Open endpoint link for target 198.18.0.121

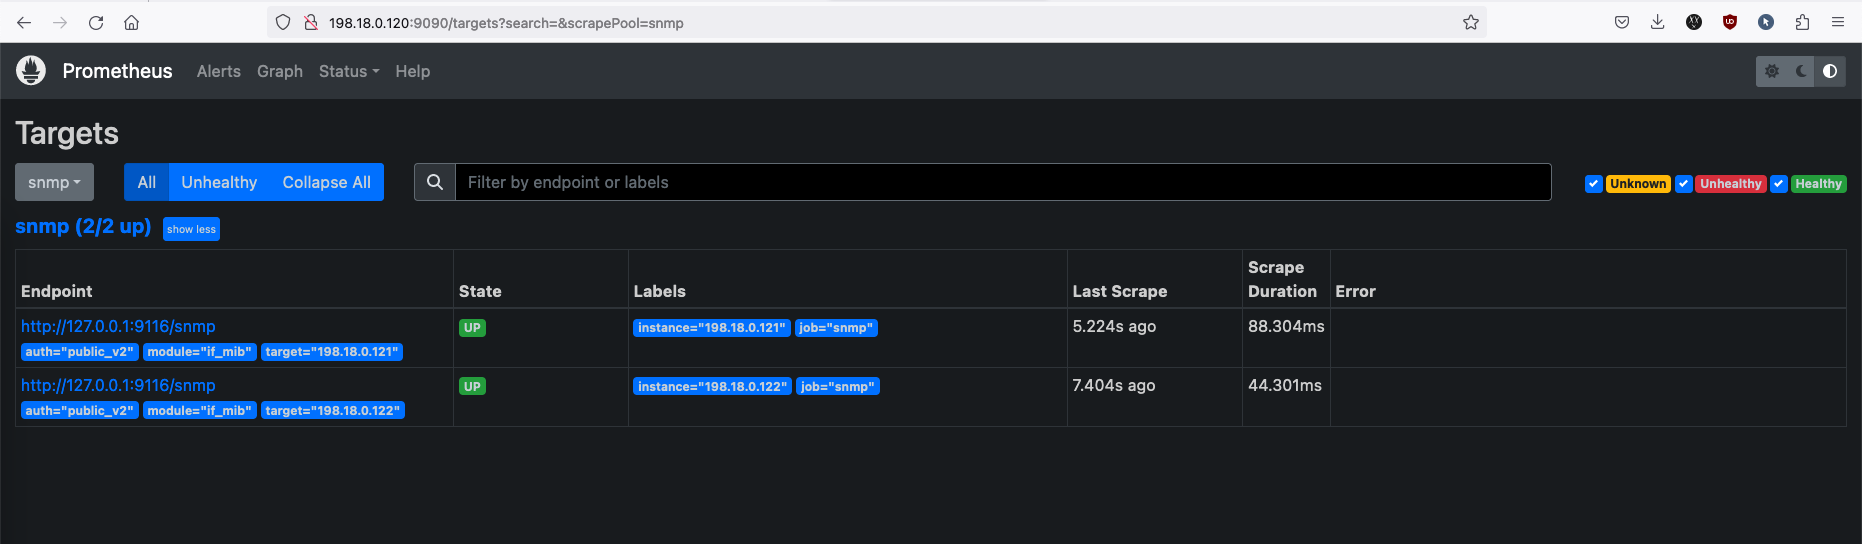point(118,326)
